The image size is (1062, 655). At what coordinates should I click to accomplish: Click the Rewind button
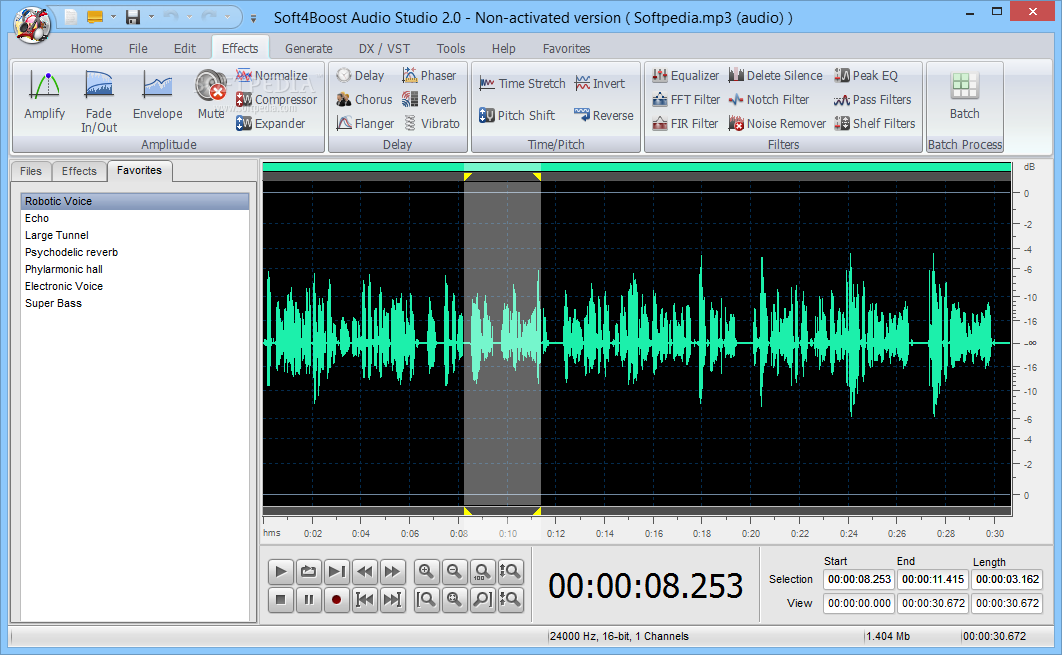pos(364,572)
